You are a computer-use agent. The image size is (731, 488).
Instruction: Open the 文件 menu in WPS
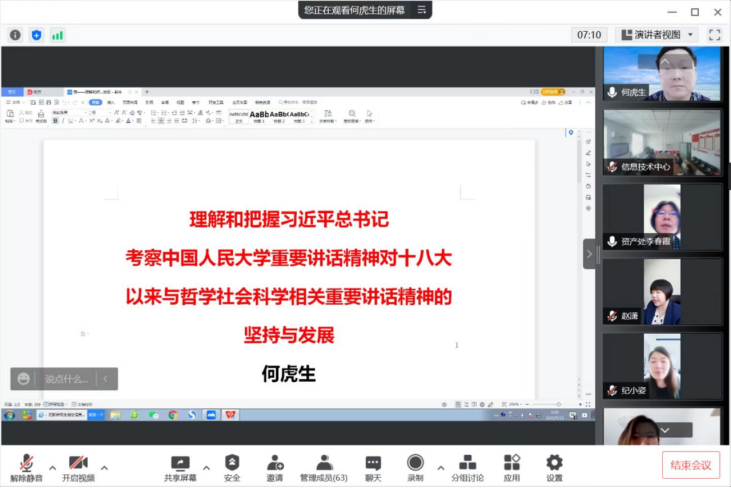tap(15, 102)
